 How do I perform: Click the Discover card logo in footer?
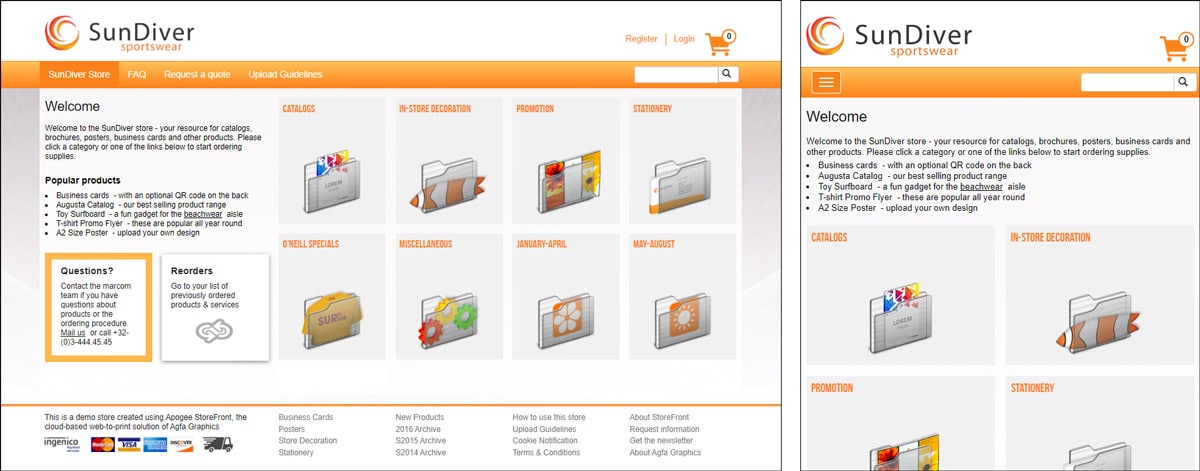tap(181, 445)
